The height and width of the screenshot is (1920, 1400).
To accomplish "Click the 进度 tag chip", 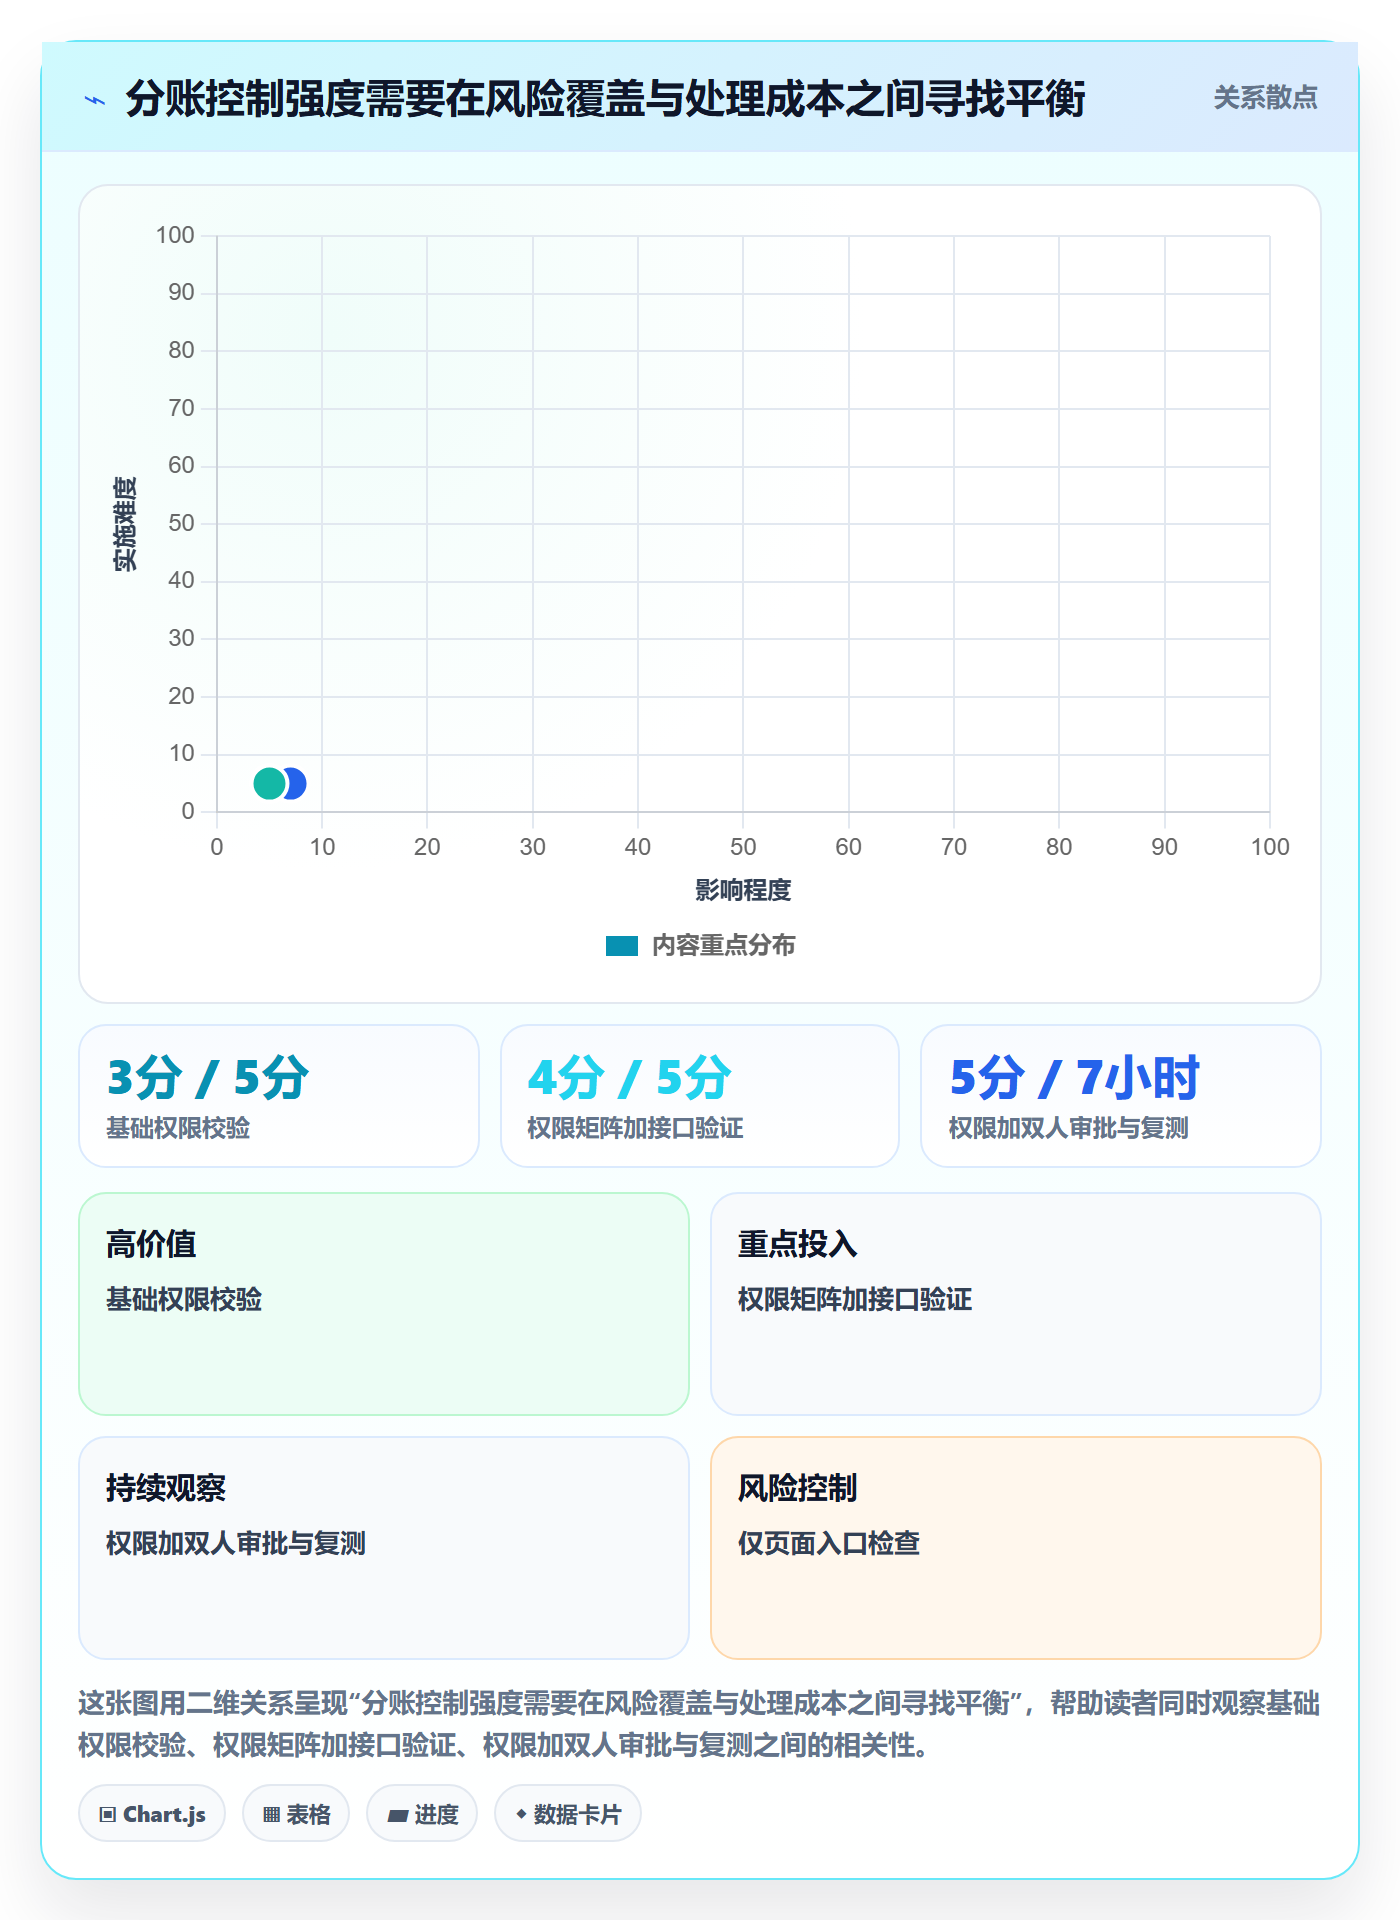I will pyautogui.click(x=422, y=1814).
